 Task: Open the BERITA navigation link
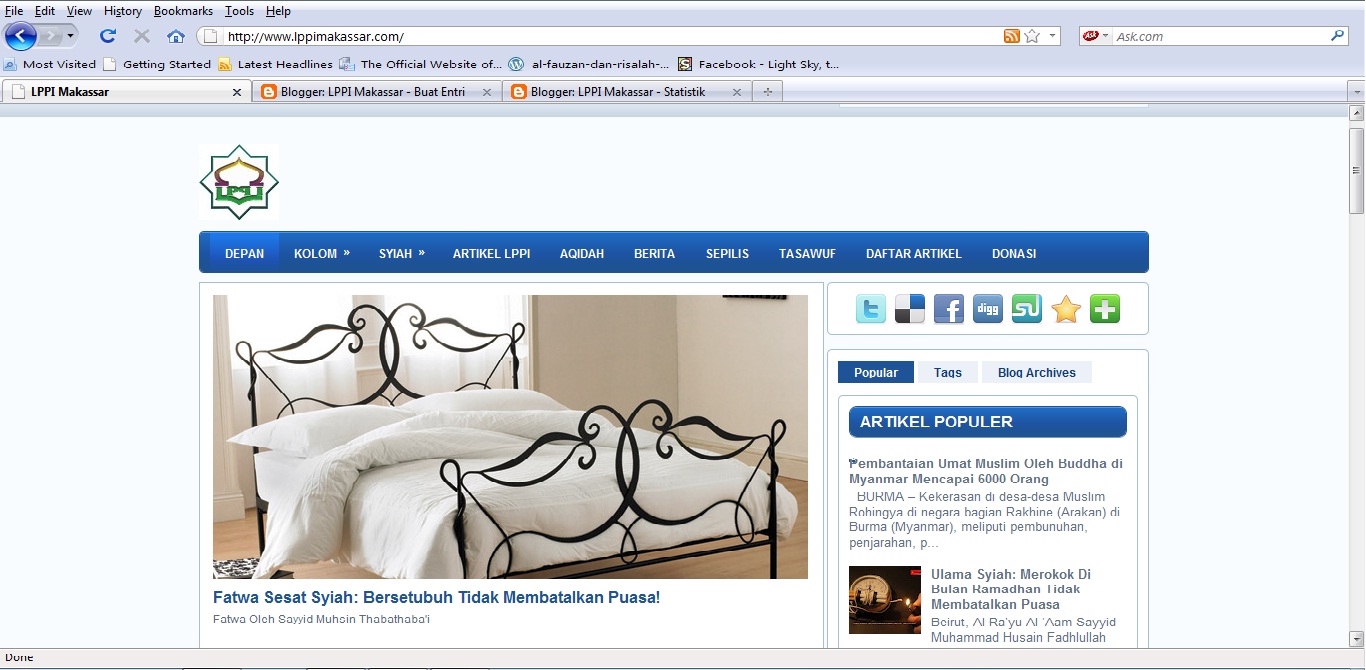click(x=654, y=253)
